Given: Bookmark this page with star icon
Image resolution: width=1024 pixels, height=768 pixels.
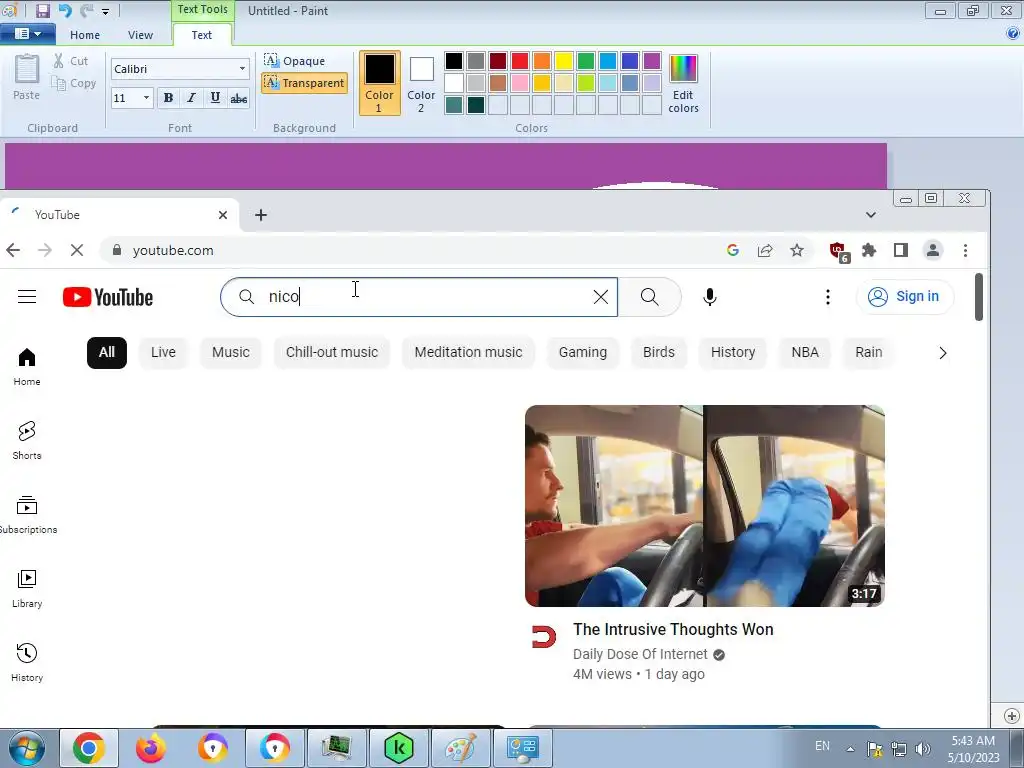Looking at the screenshot, I should coord(797,250).
